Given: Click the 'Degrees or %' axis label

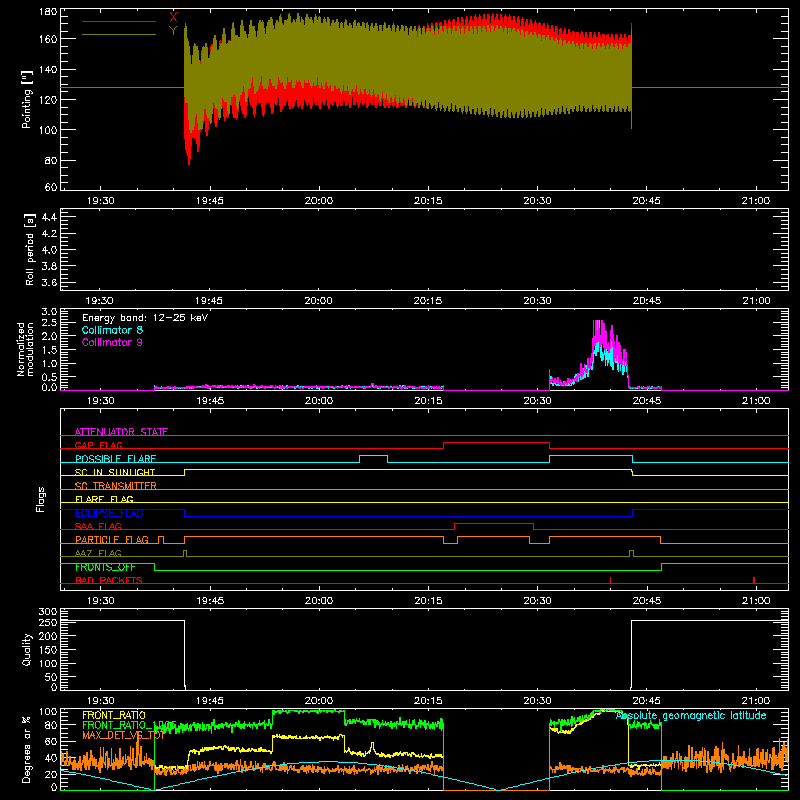Looking at the screenshot, I should [x=26, y=749].
